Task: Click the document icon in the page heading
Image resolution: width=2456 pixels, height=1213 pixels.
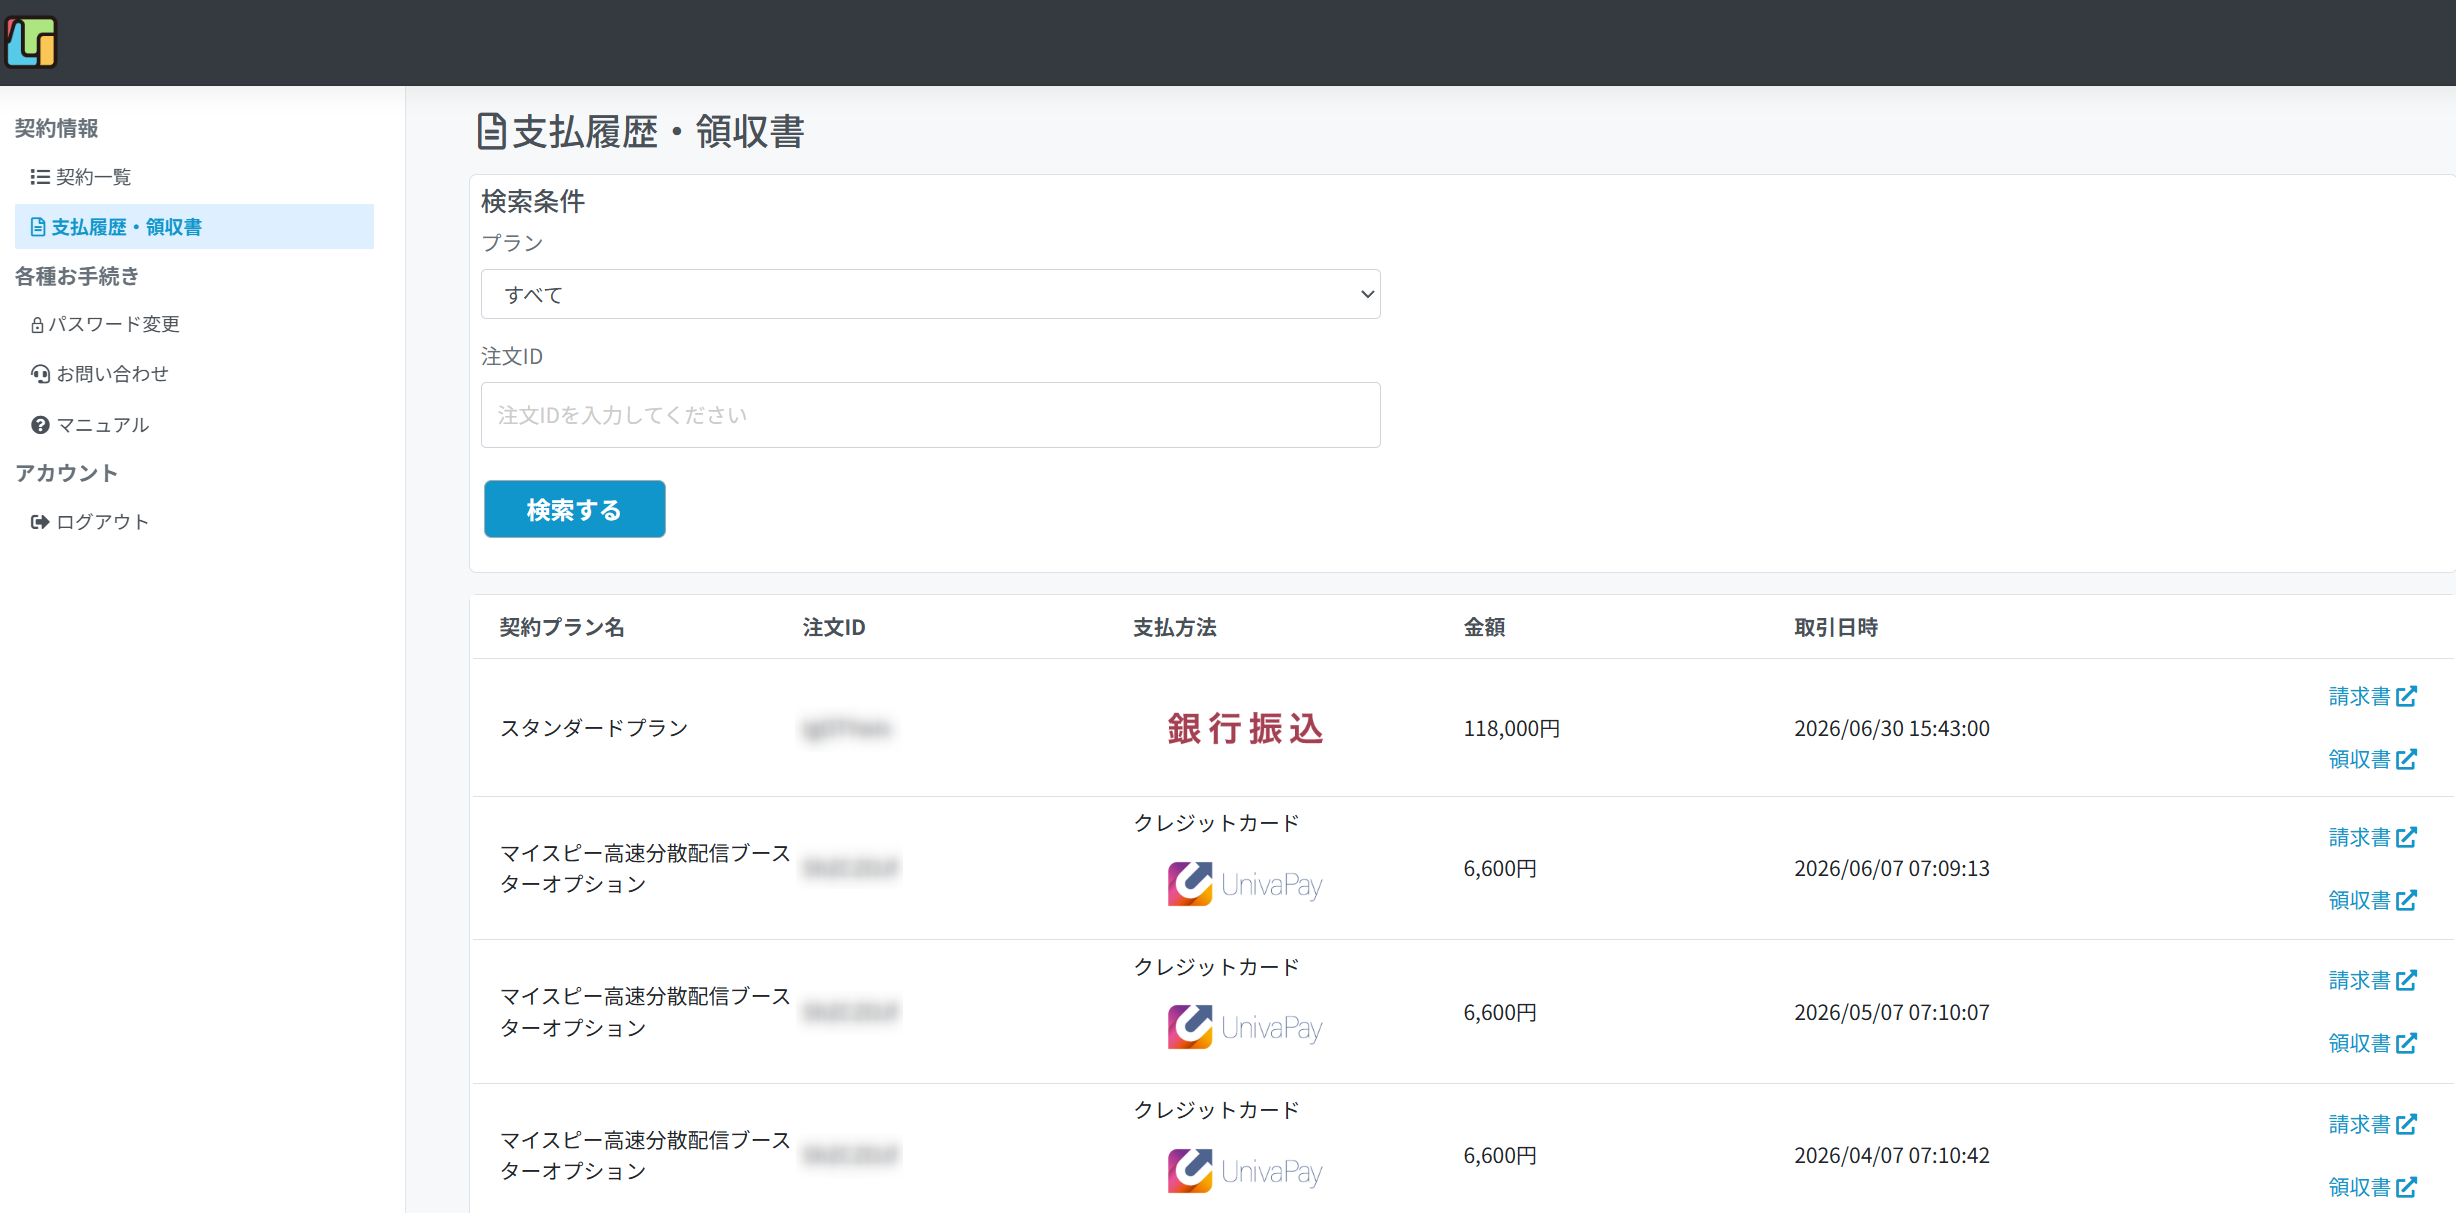Action: tap(491, 131)
